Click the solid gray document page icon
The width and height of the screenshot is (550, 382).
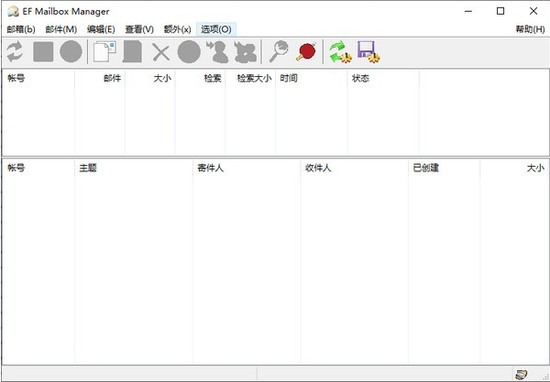(x=132, y=52)
